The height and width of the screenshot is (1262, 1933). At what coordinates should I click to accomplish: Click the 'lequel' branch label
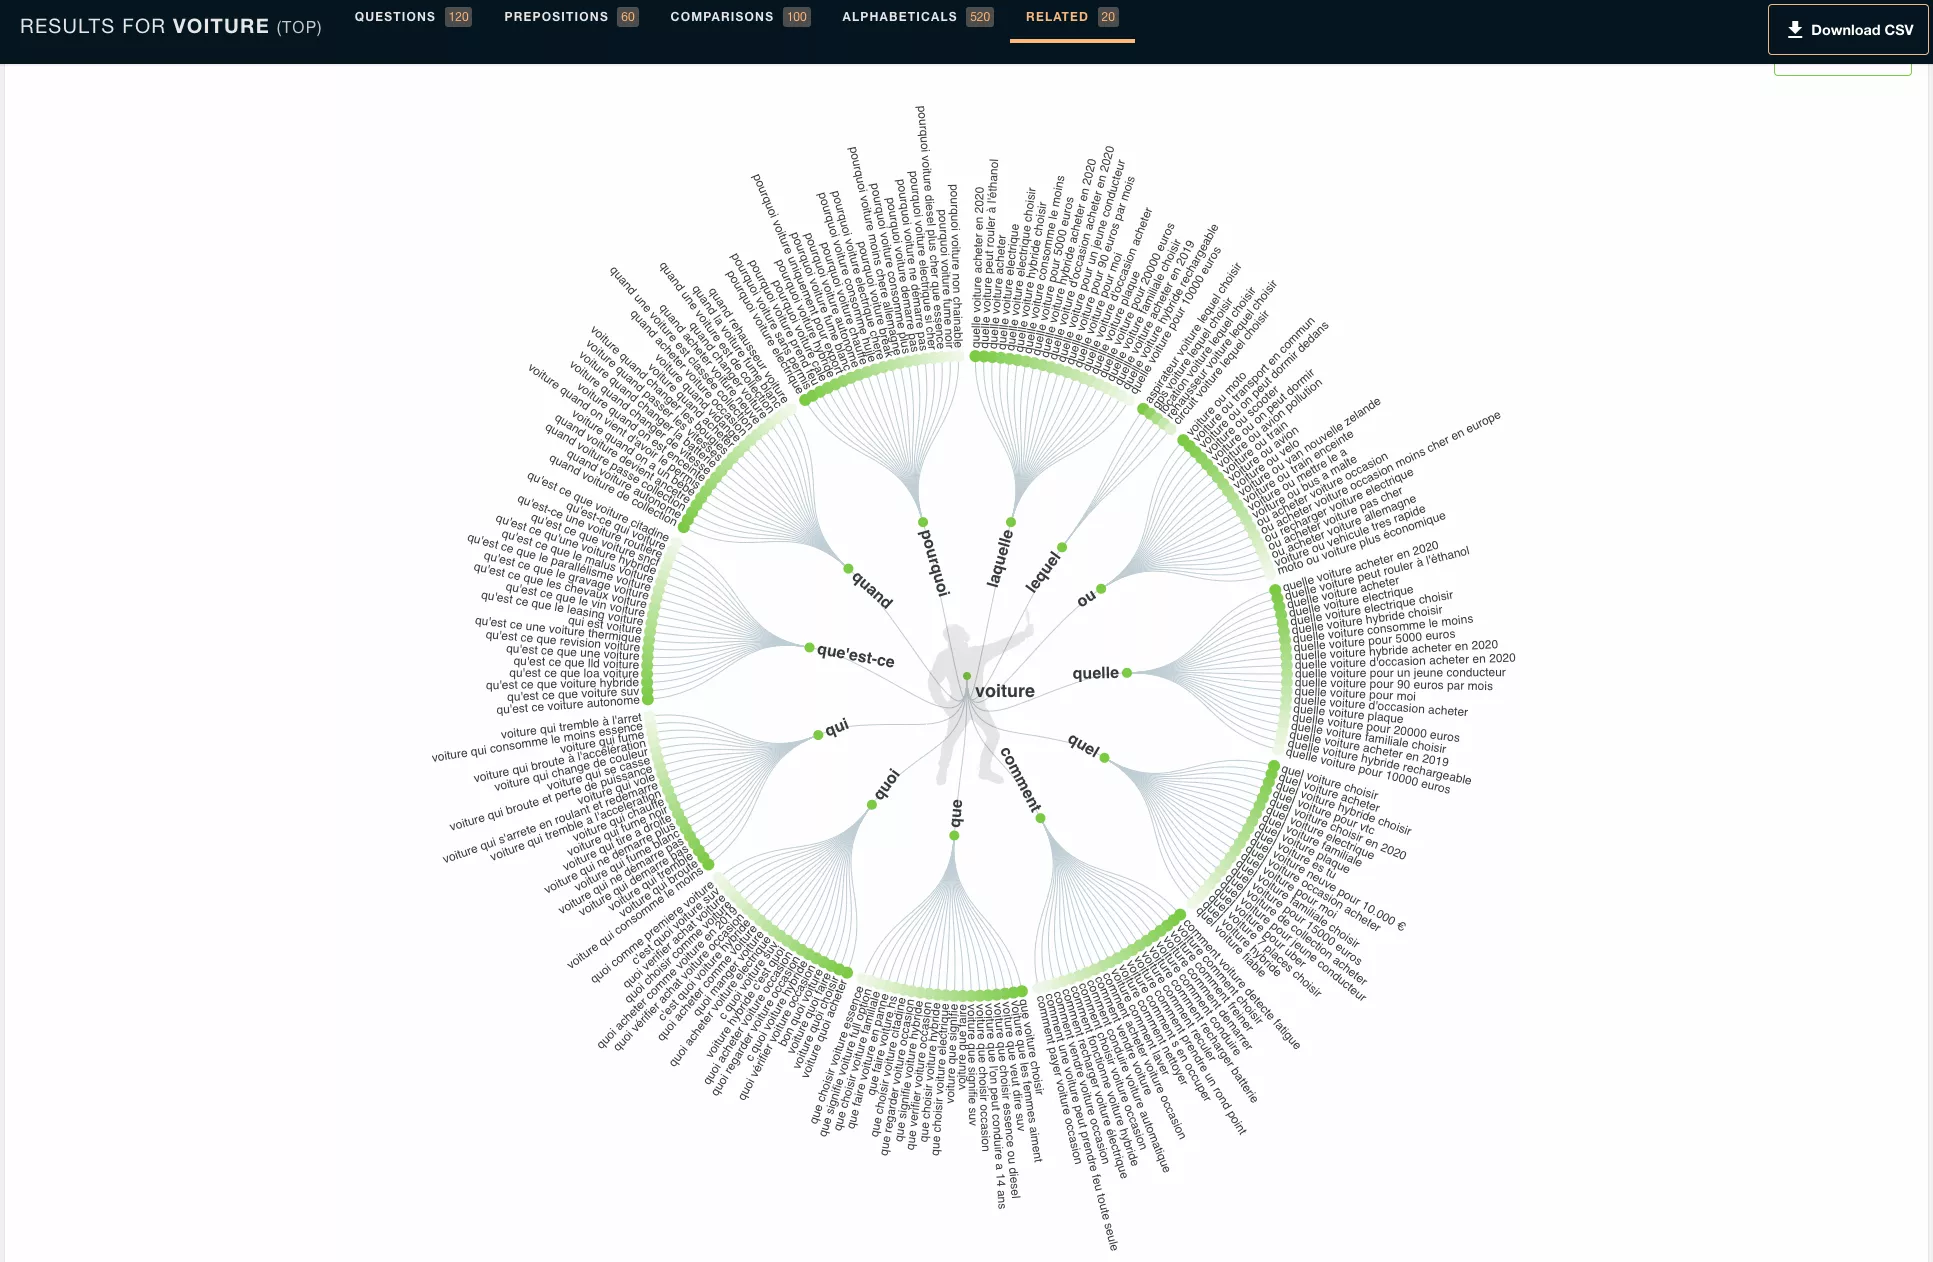coord(1043,571)
